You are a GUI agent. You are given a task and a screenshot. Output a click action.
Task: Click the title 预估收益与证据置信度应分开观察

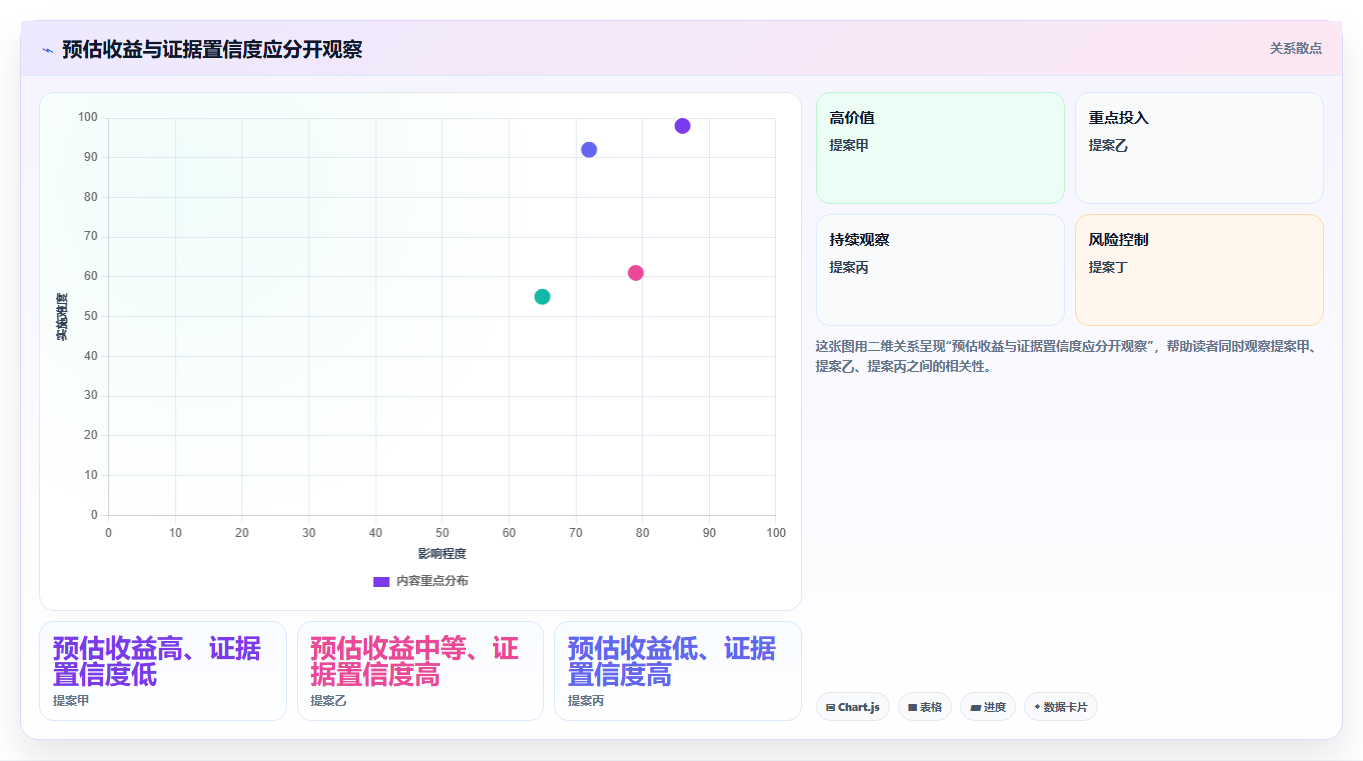[x=212, y=50]
